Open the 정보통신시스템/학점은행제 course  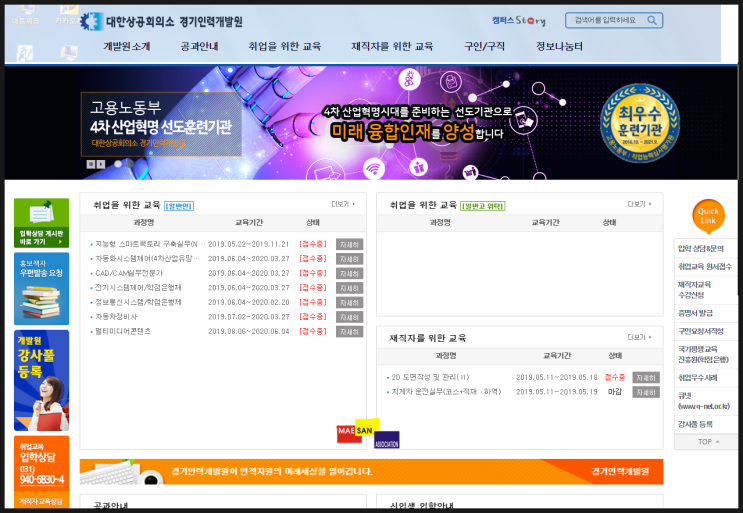[138, 302]
